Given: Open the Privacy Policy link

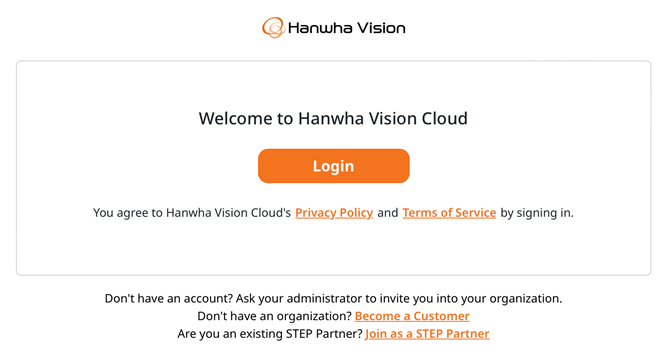Looking at the screenshot, I should coord(334,213).
